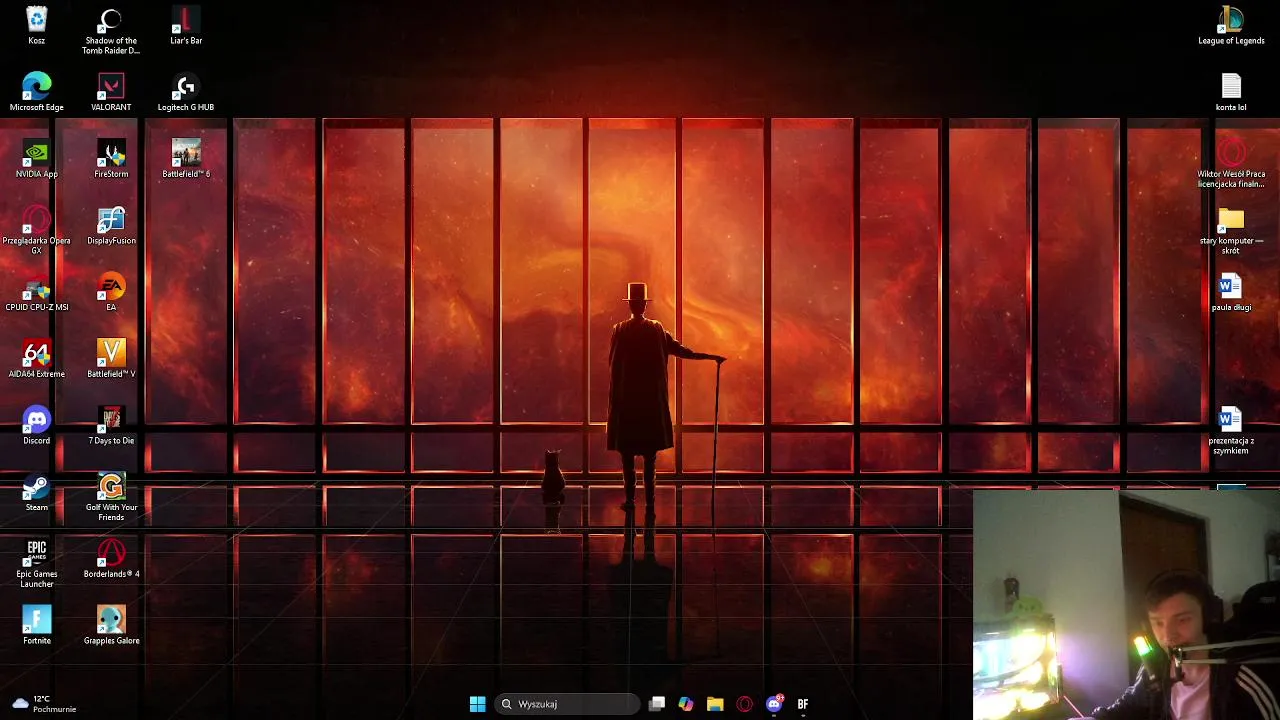This screenshot has width=1280, height=720.
Task: Select the VALORANT desktop icon
Action: 111,92
